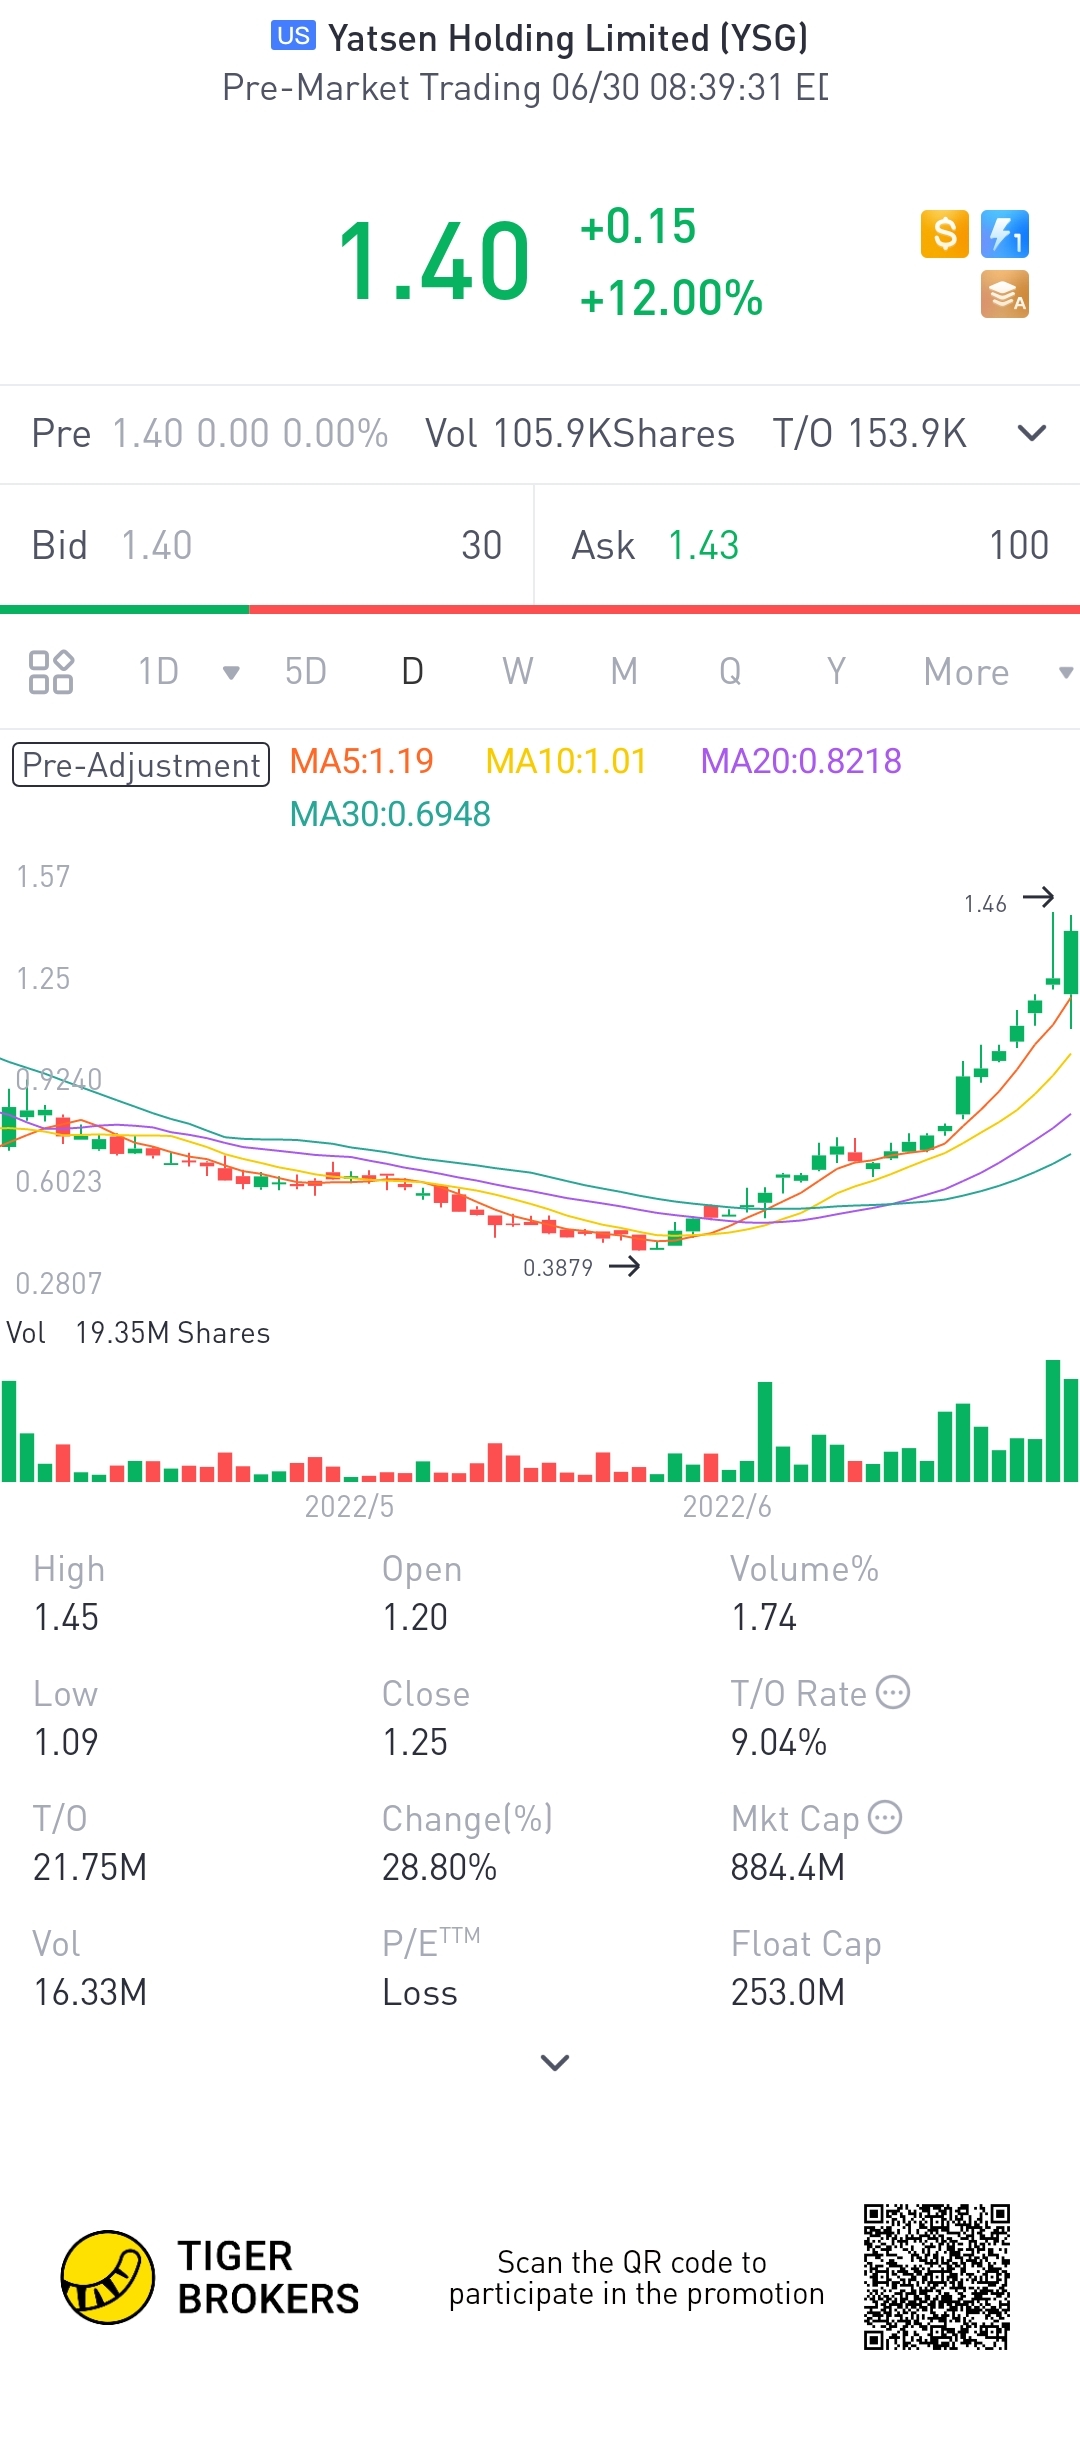Open the chart layout grid icon

pos(51,672)
